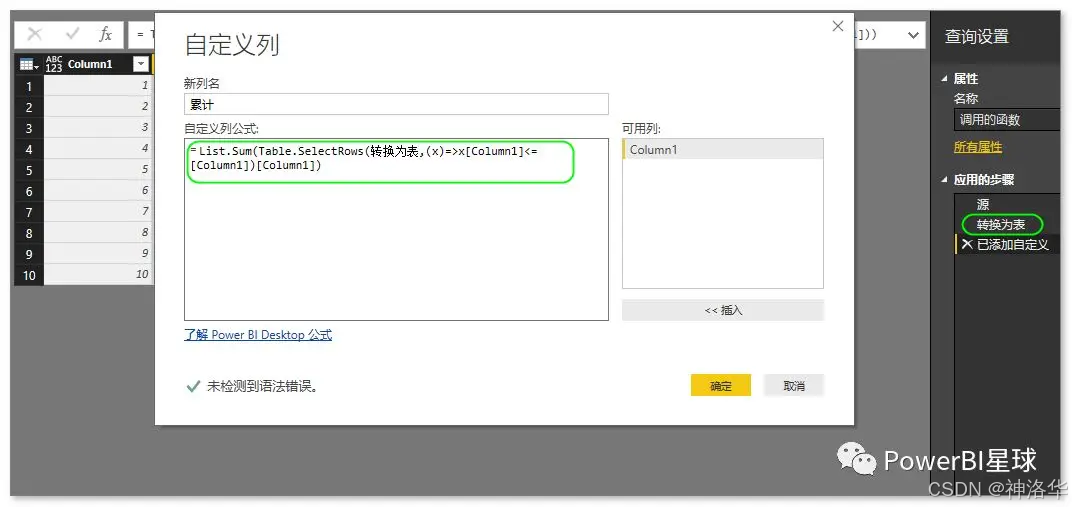1072x507 pixels.
Task: Click the 新列名 input field containing 累计
Action: click(x=396, y=104)
